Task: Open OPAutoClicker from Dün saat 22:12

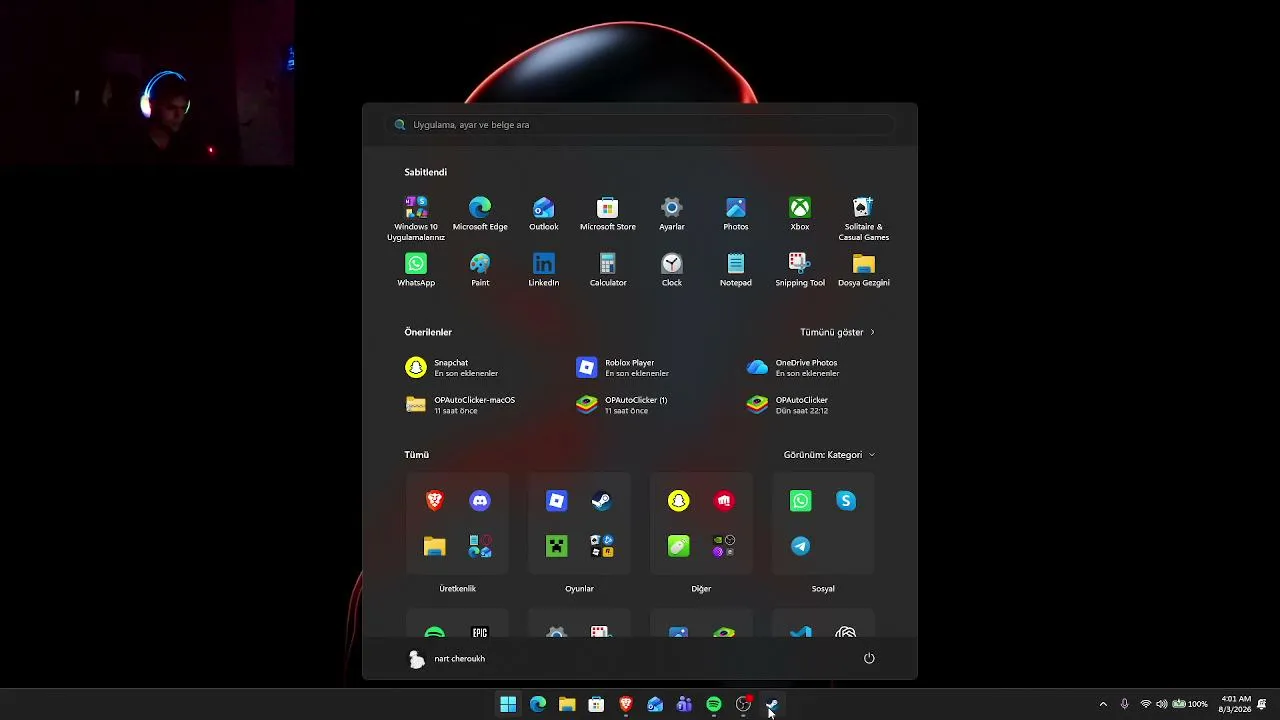Action: pos(788,405)
